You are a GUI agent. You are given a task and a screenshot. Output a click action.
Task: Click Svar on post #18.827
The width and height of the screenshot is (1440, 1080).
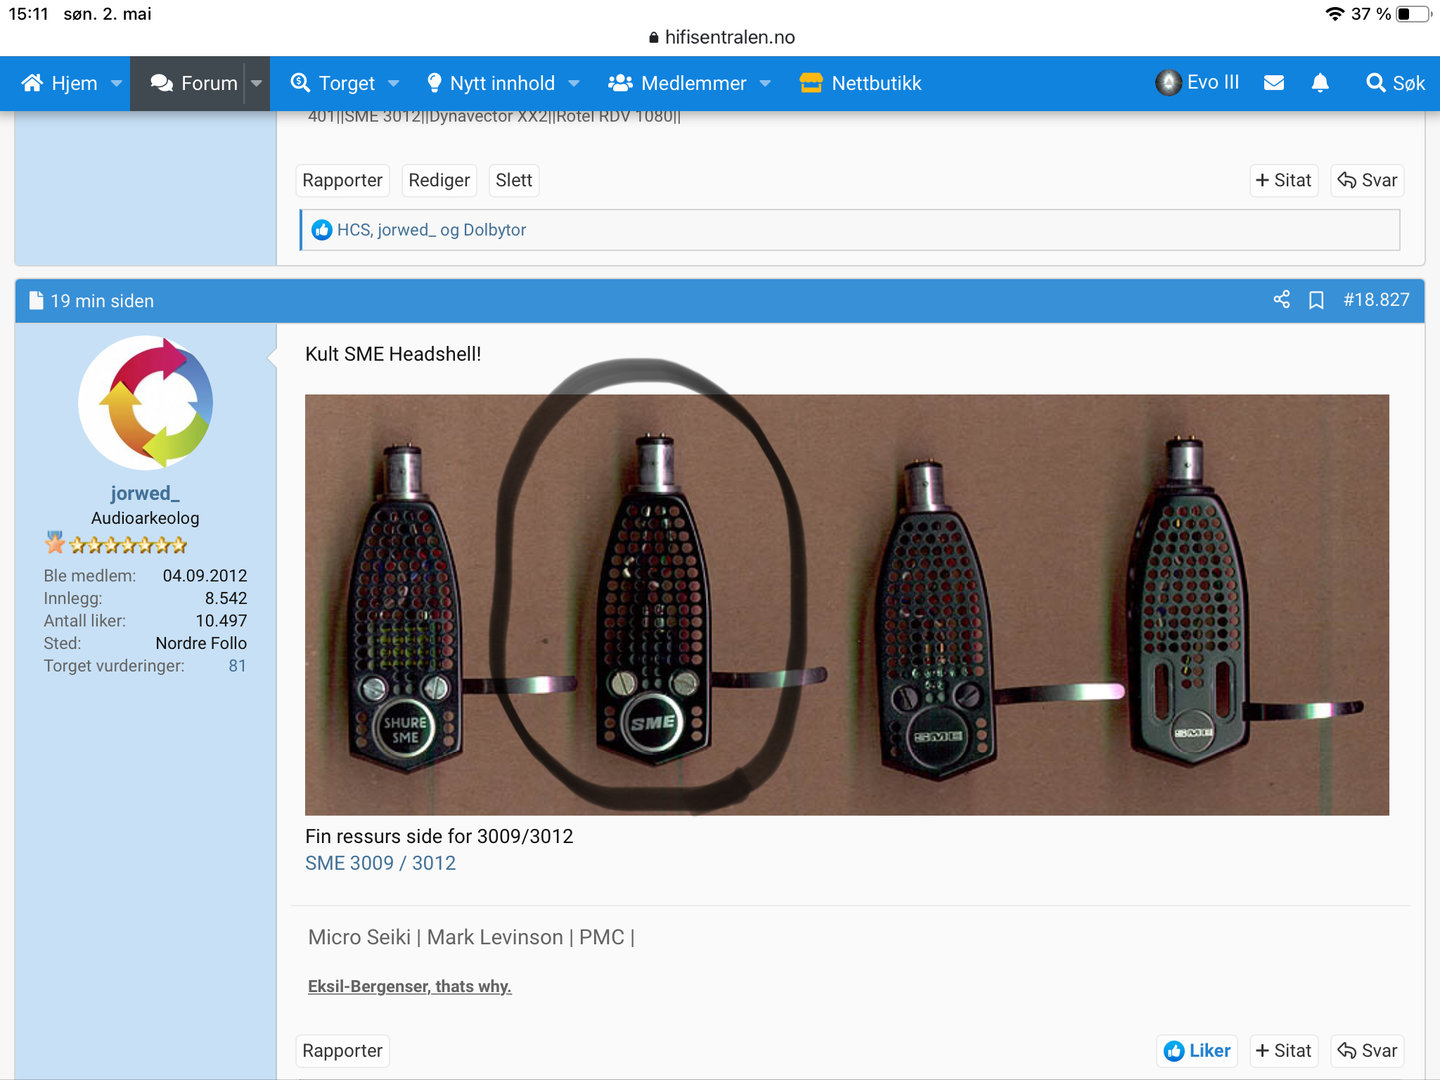point(1367,1051)
